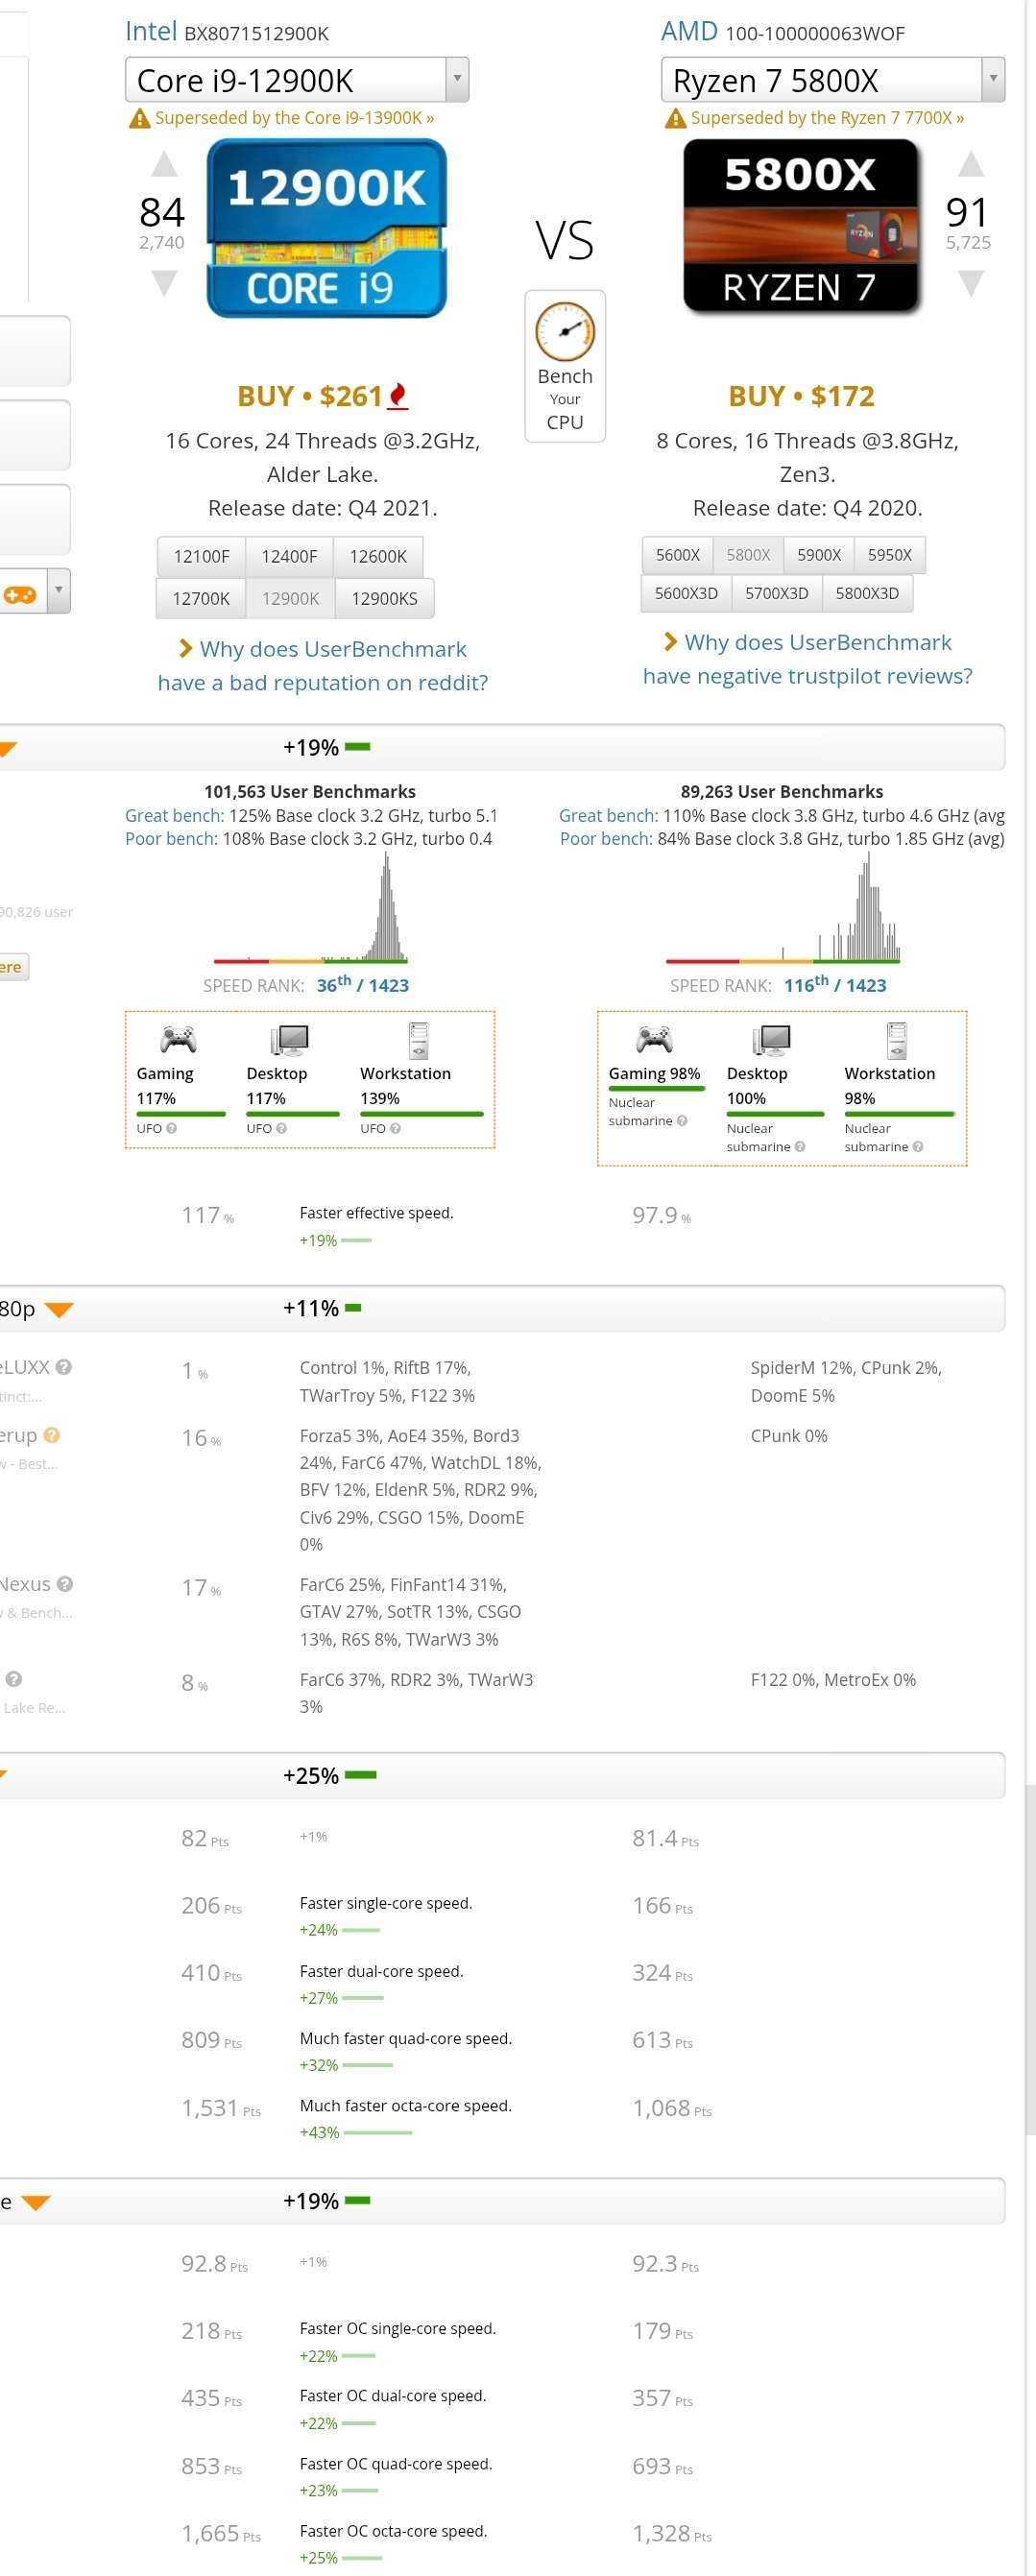Select the 5950X model tab
The image size is (1036, 2576).
point(890,555)
